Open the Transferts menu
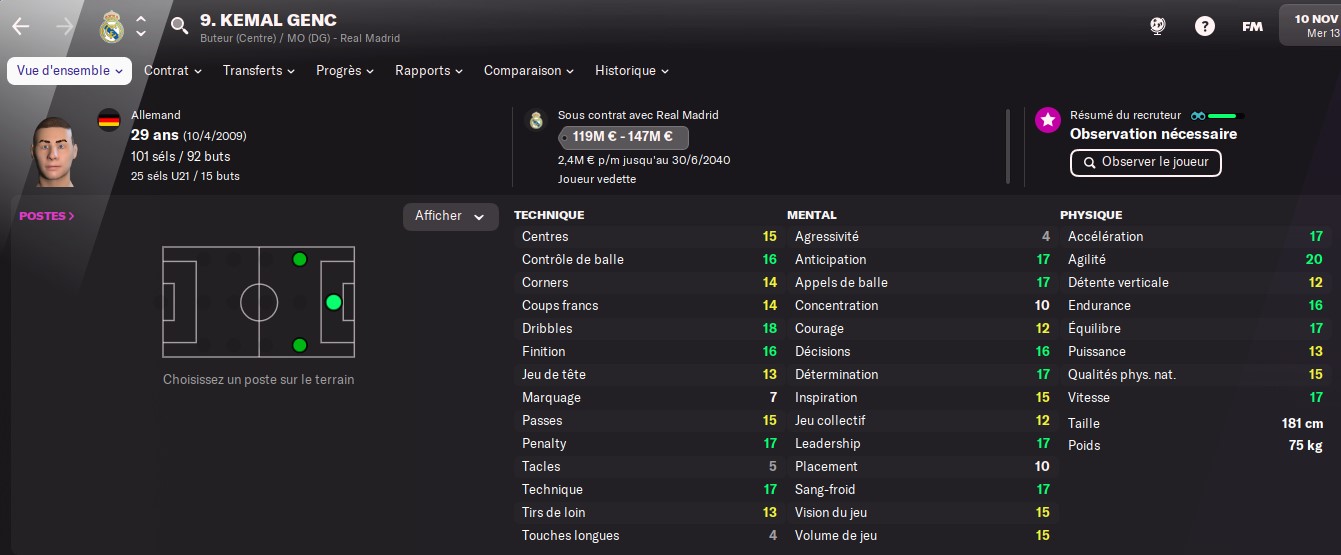The height and width of the screenshot is (555, 1341). 259,71
